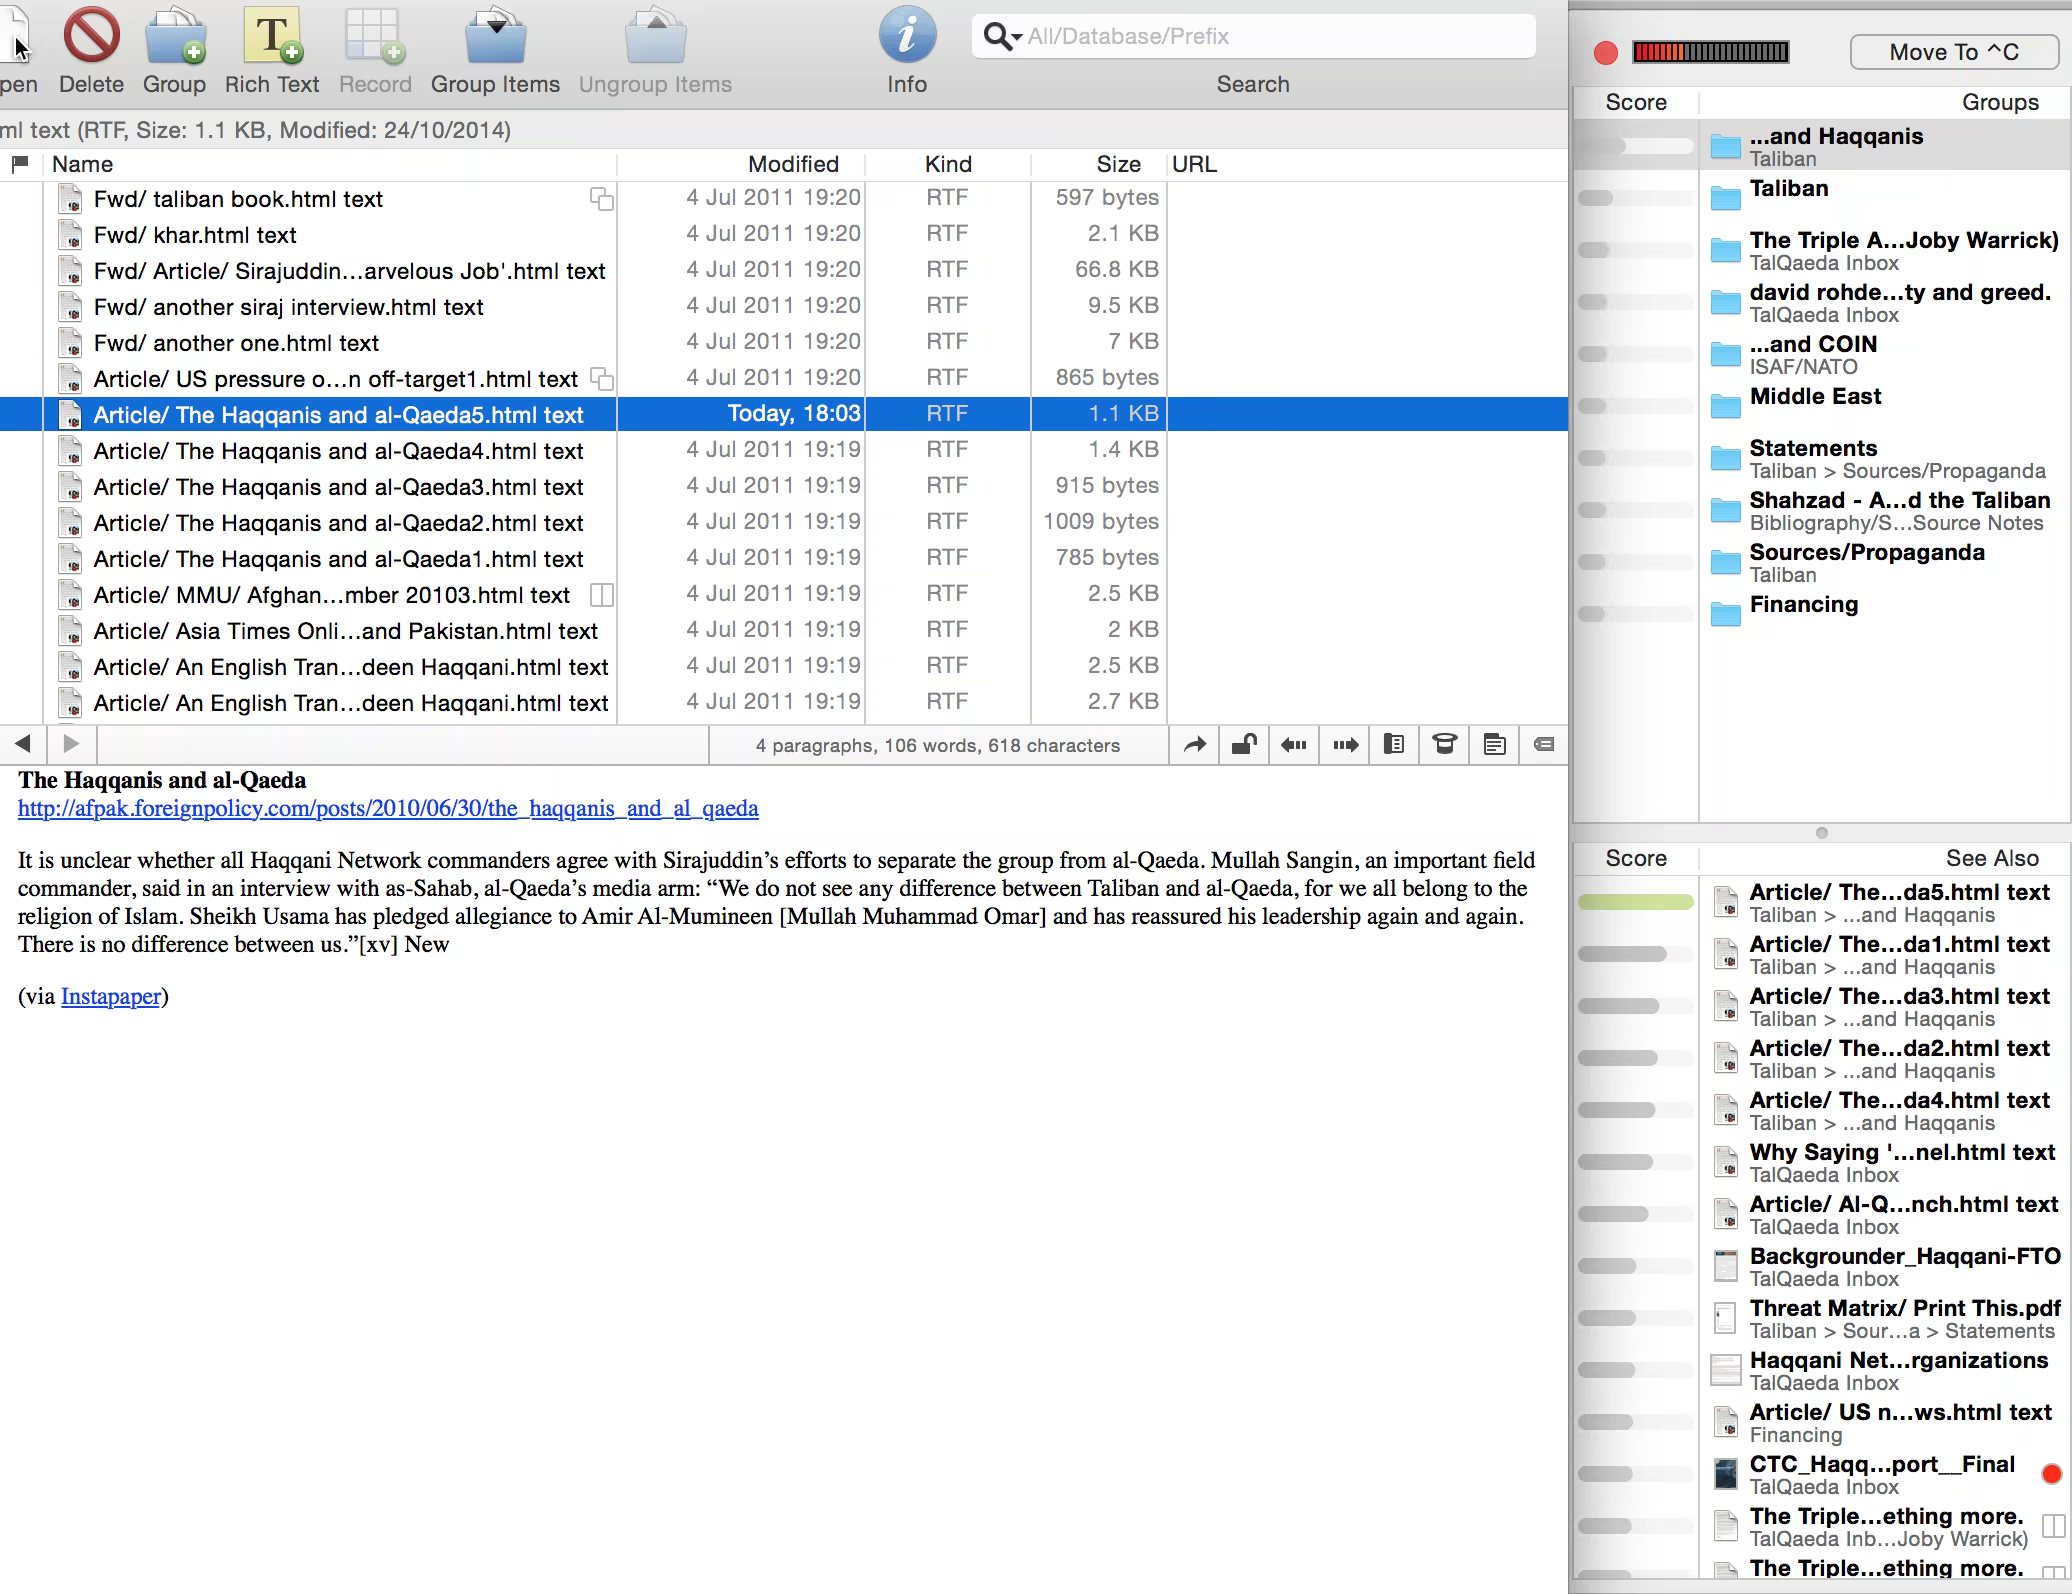Toggle the red record dot in classify panel
The width and height of the screenshot is (2072, 1594).
[1606, 53]
